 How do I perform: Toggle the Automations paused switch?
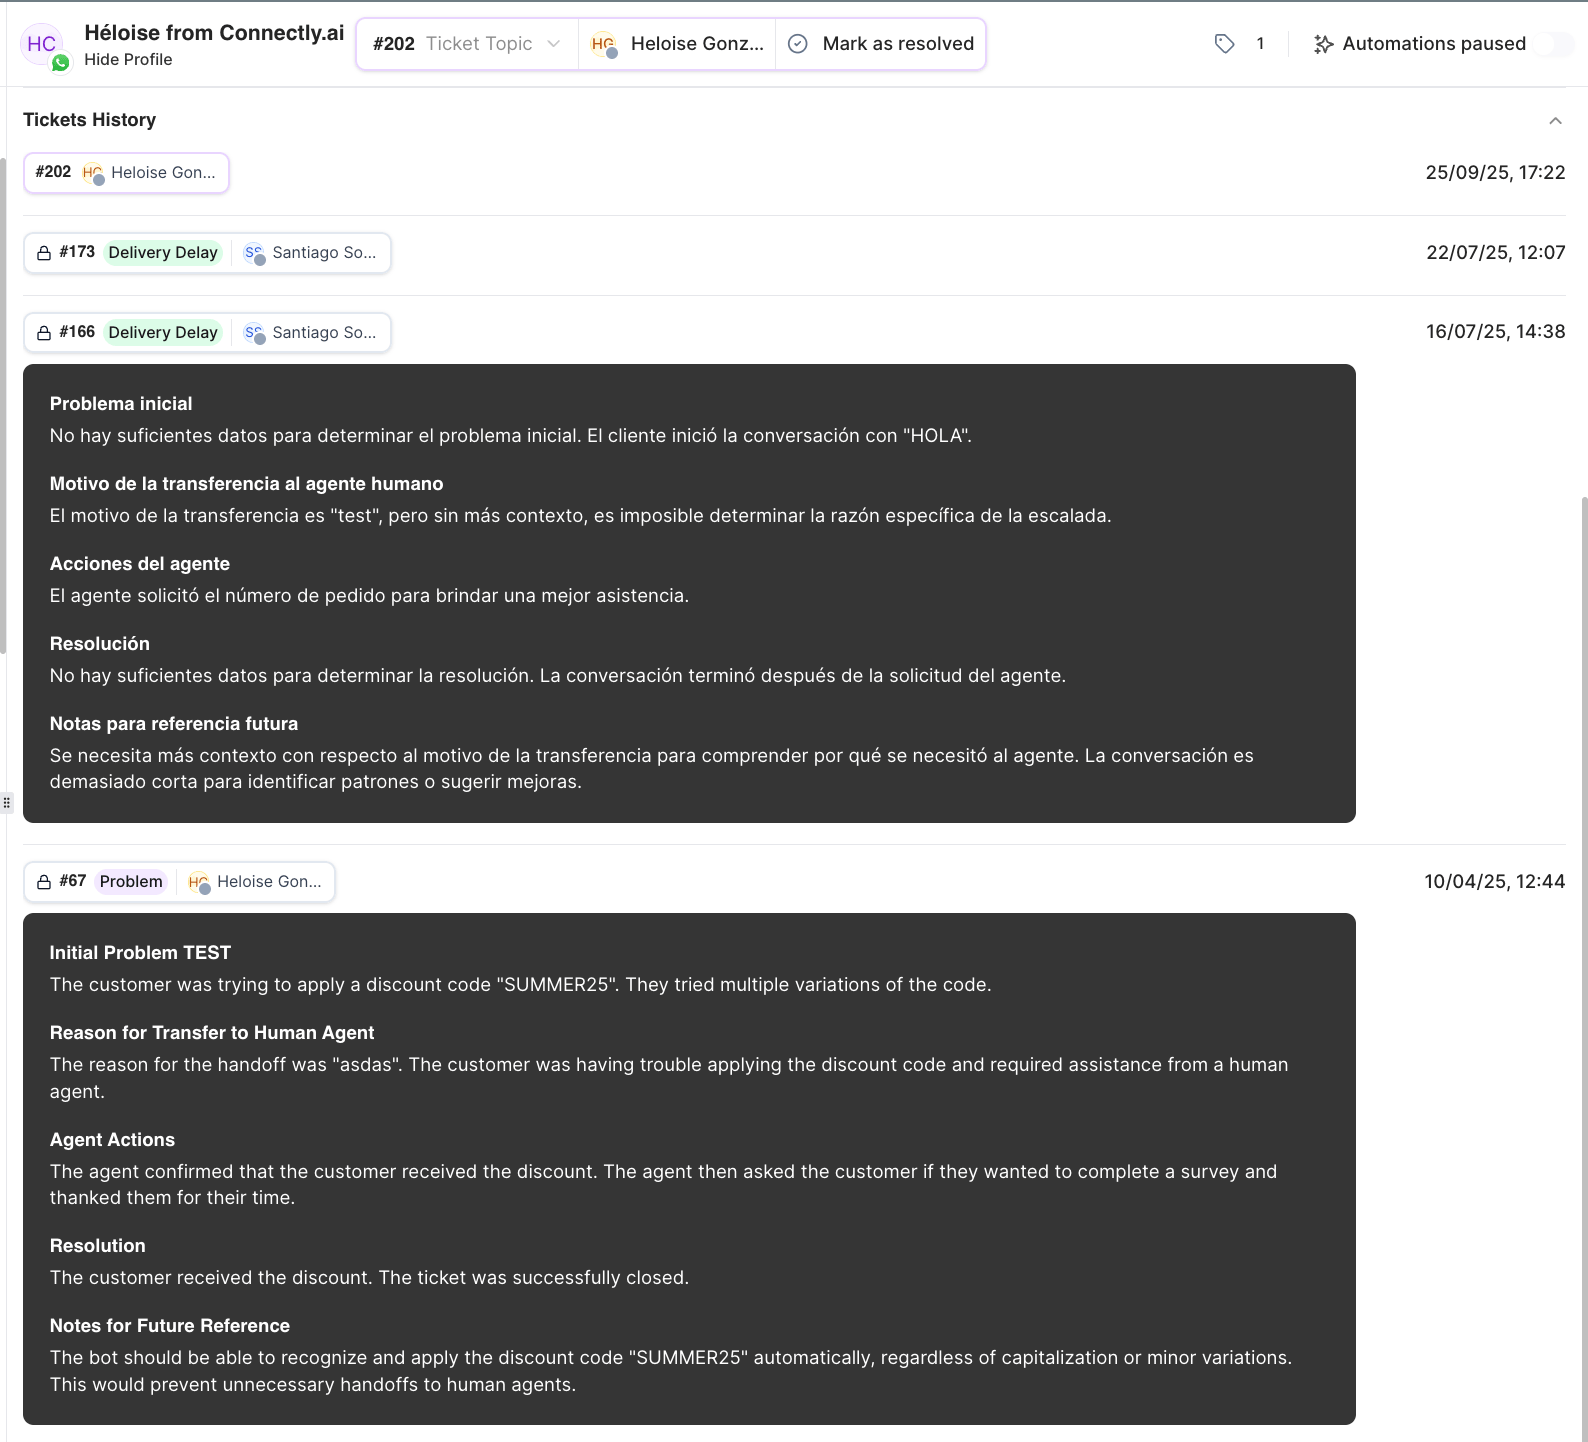coord(1553,44)
